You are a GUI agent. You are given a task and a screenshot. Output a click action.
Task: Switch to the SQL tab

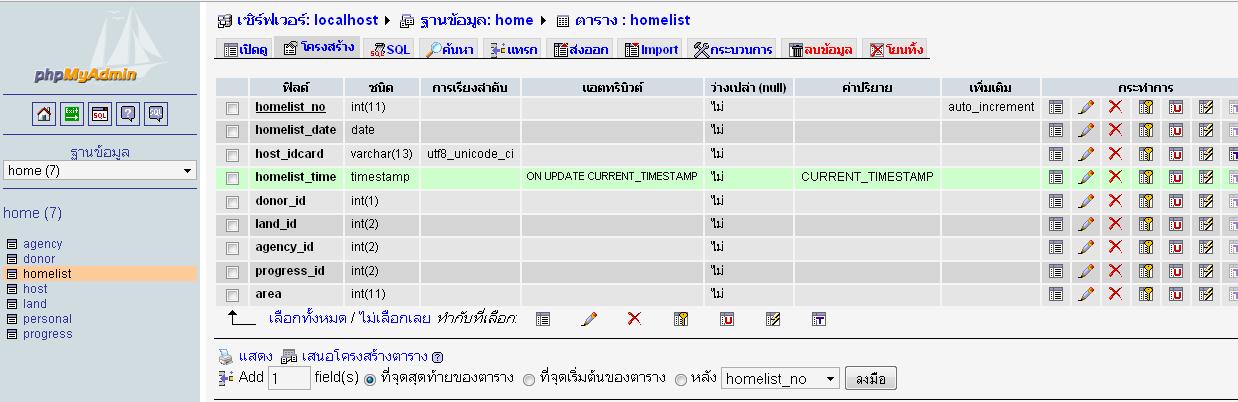pyautogui.click(x=390, y=49)
